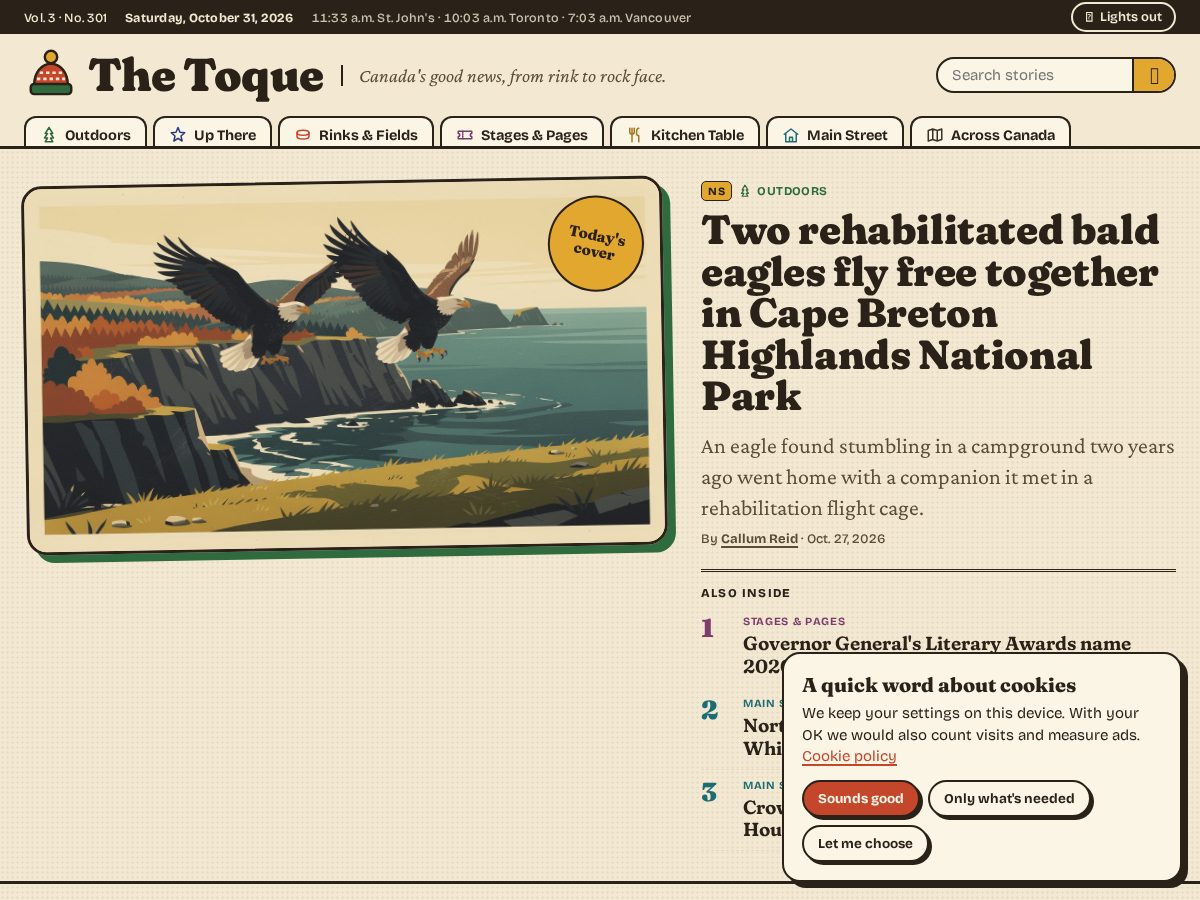Viewport: 1200px width, 900px height.
Task: Open the Outdoors section tab
Action: pos(86,133)
